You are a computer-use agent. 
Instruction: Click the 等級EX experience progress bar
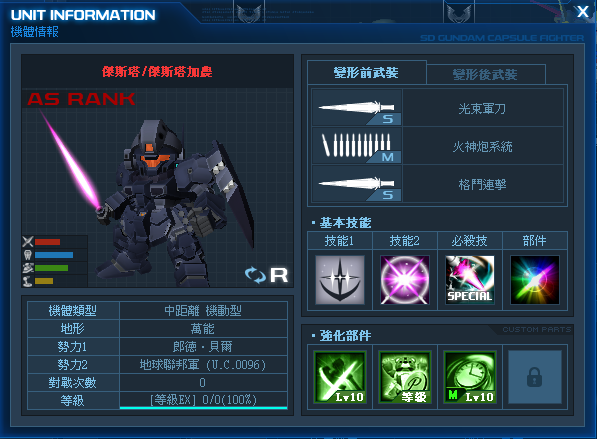(203, 401)
